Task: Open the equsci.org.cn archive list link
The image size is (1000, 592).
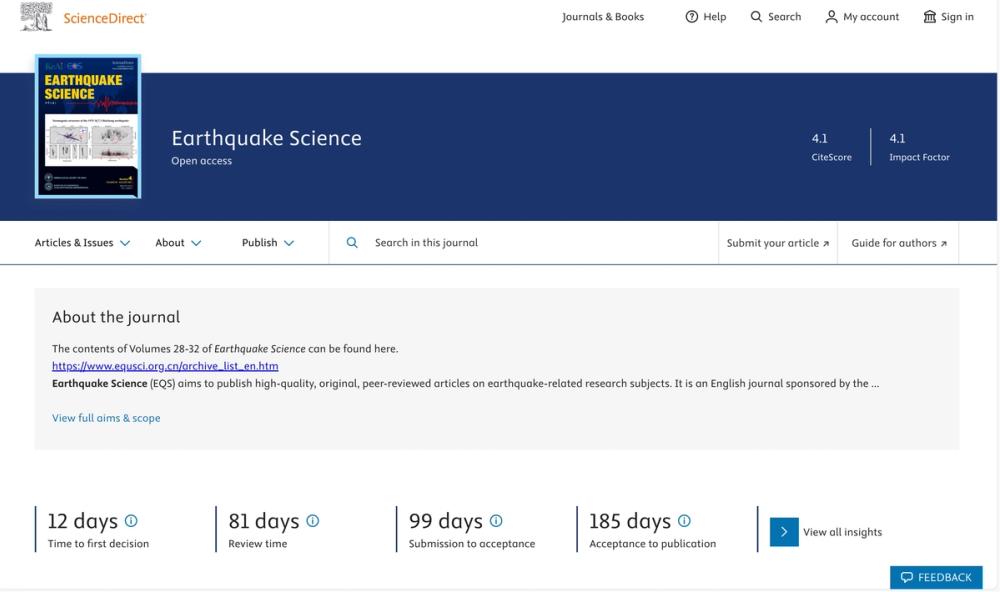Action: (x=165, y=366)
